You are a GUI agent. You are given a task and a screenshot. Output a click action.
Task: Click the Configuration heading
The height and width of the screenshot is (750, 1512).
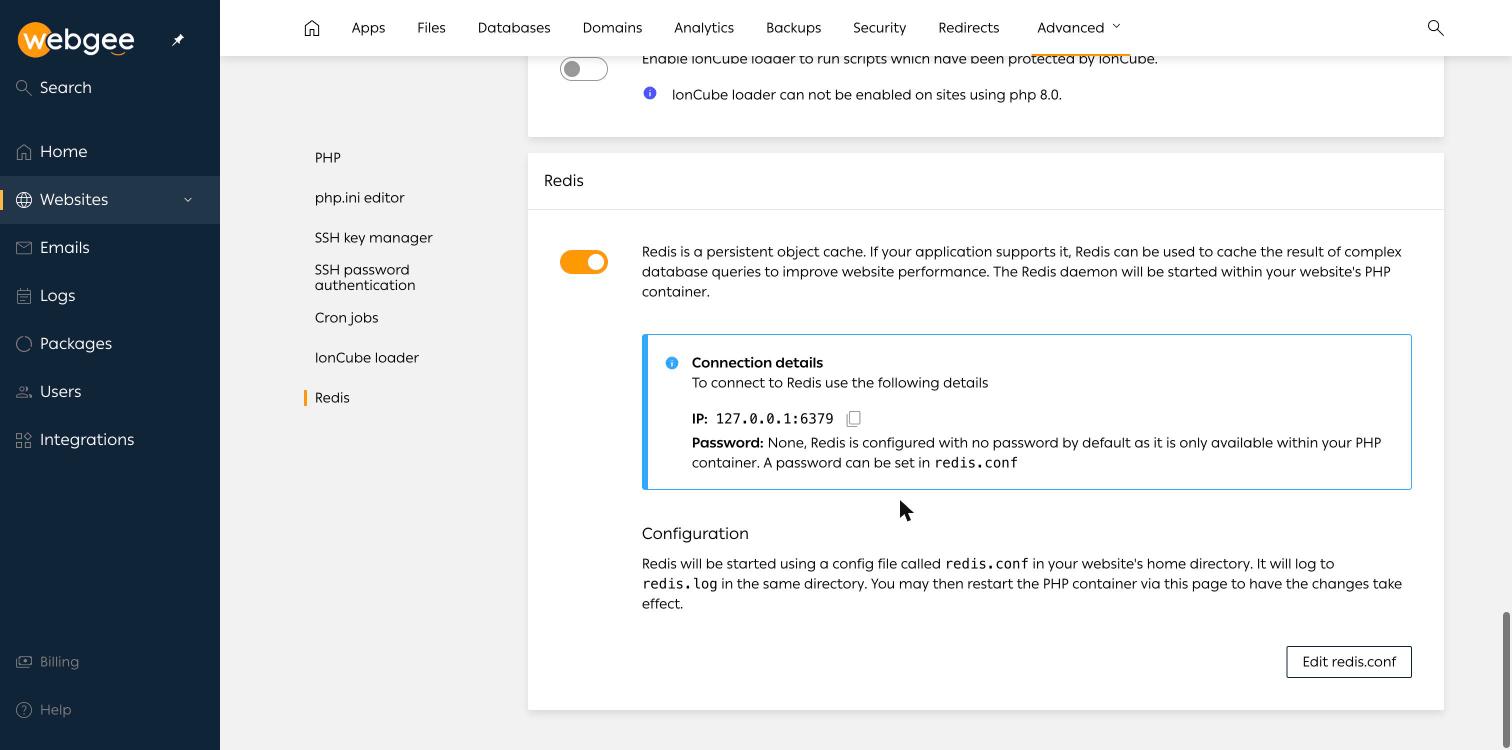click(x=695, y=534)
